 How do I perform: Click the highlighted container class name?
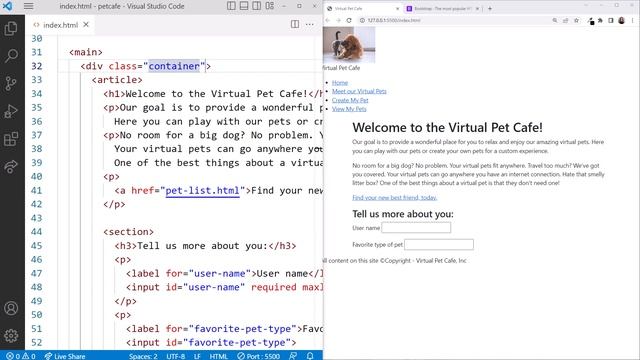tap(174, 66)
